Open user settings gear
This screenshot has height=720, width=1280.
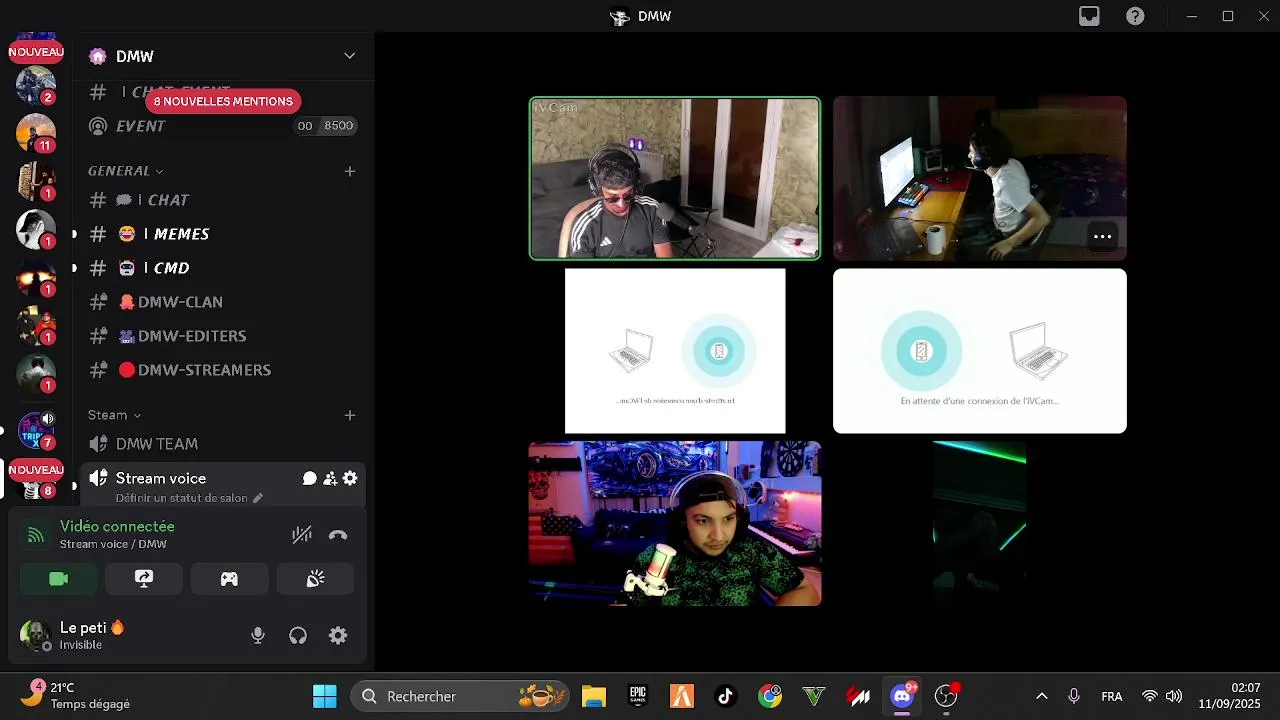coord(338,636)
